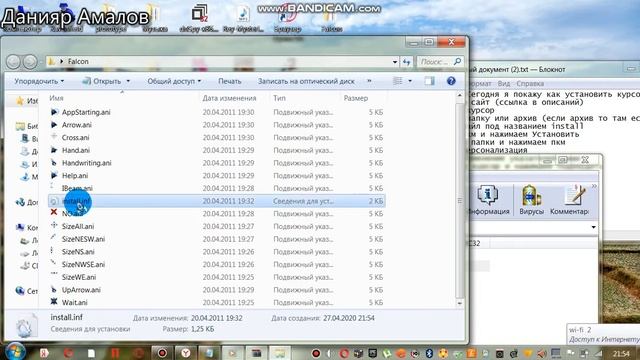Open the view options dropdown arrow
640x360 pixels.
click(x=410, y=81)
